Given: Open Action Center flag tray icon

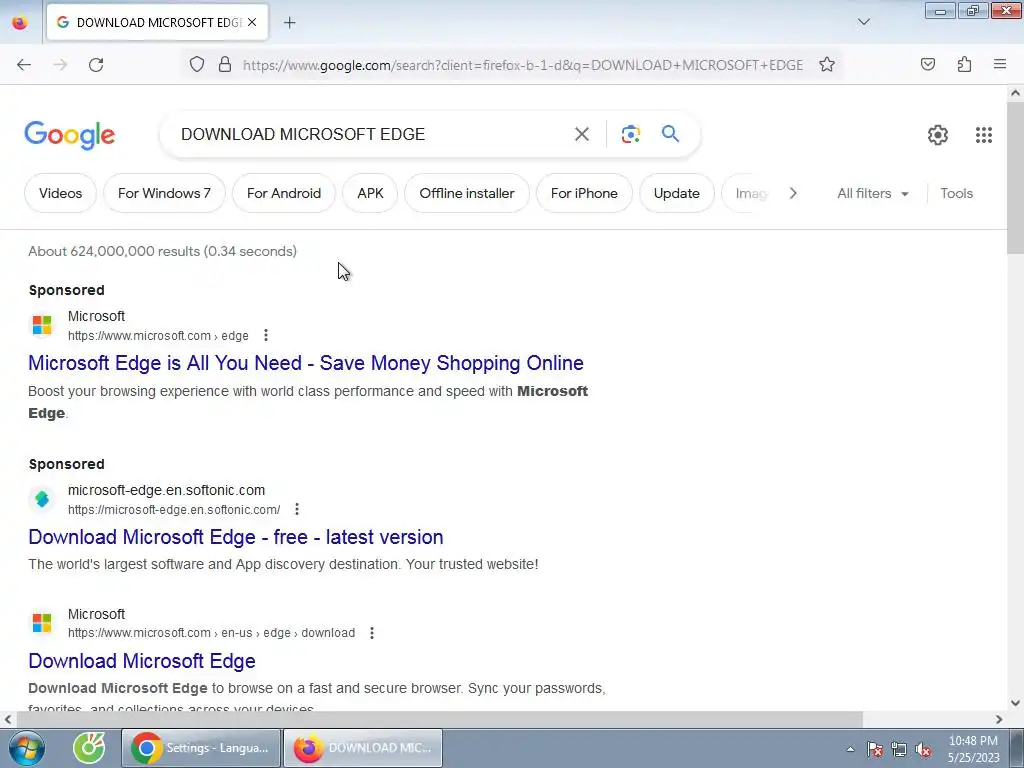Looking at the screenshot, I should coord(875,749).
